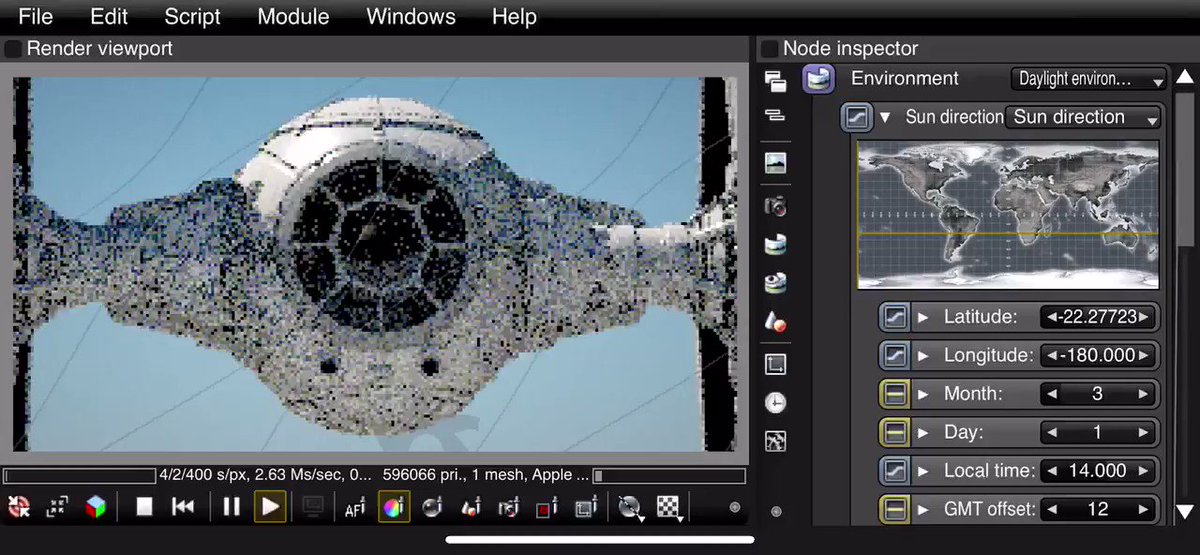Open the Edit menu
1200x555 pixels.
[x=109, y=17]
